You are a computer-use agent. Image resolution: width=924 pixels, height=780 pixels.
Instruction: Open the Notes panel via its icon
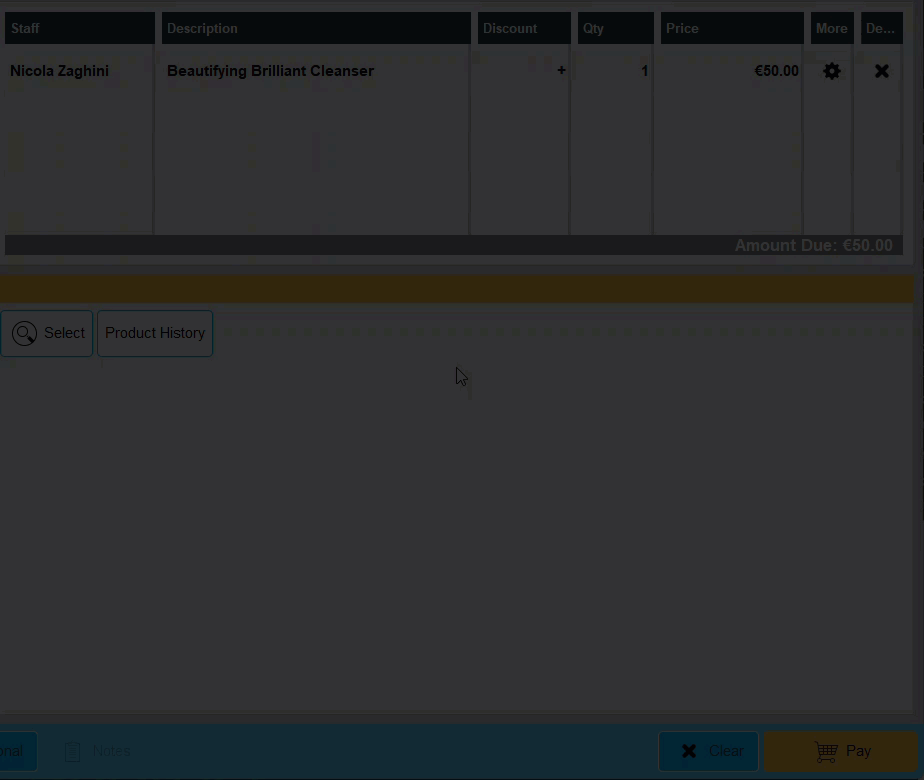pos(74,751)
